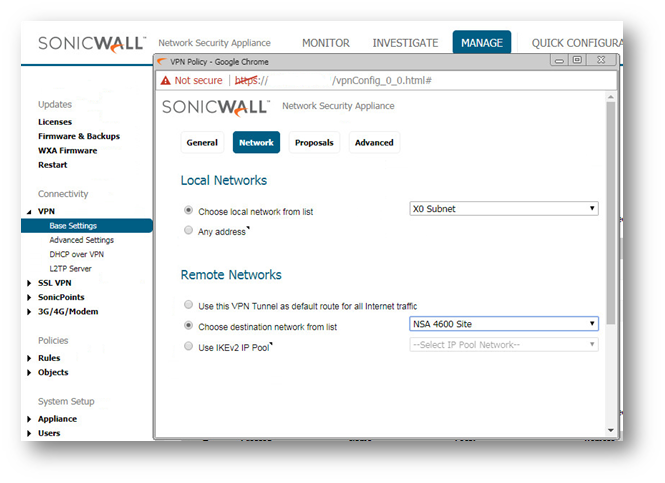Click the SonicWall logo inside VPN Policy popup
The width and height of the screenshot is (665, 483).
(x=216, y=107)
